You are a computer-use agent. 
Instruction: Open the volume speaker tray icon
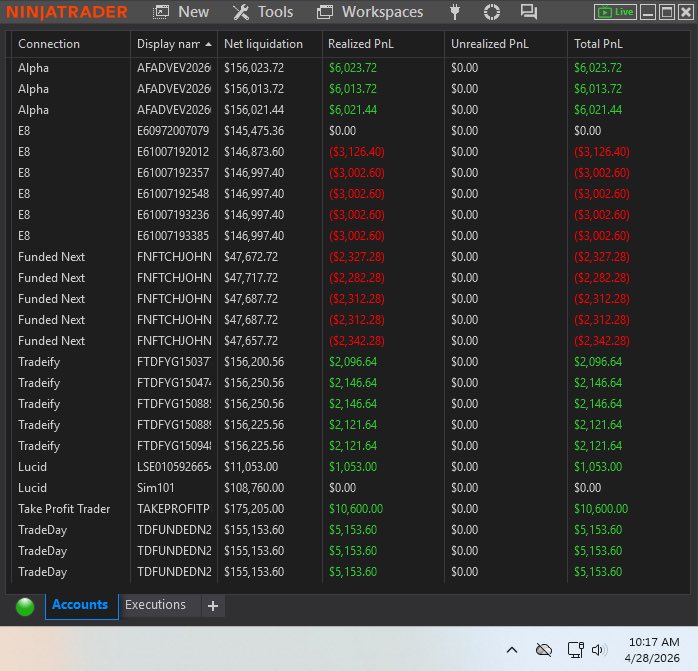tap(599, 650)
